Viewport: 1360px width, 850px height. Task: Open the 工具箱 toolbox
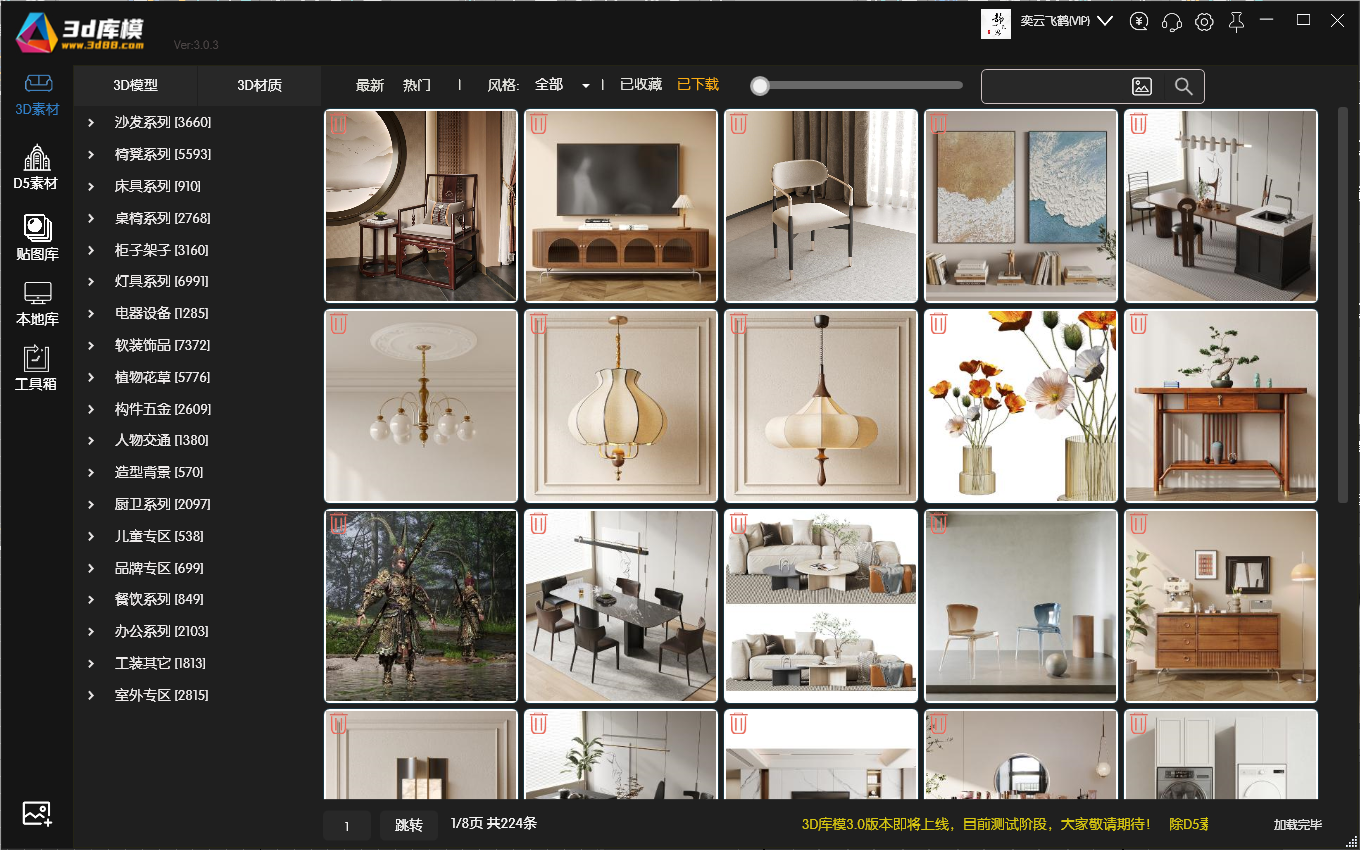[x=36, y=368]
